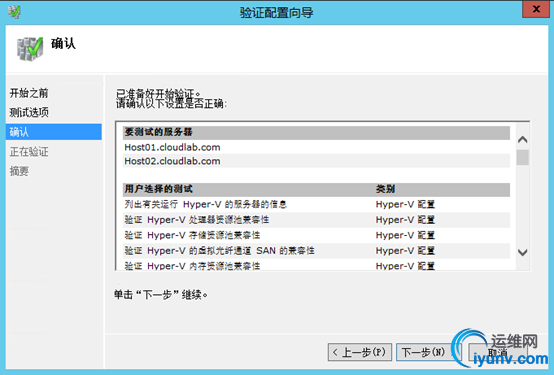Click the wizard title bar icon
The width and height of the screenshot is (554, 375).
14,12
